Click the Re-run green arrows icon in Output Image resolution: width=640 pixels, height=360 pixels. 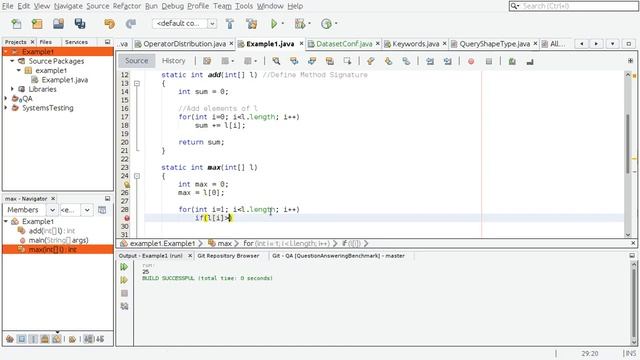coord(124,267)
